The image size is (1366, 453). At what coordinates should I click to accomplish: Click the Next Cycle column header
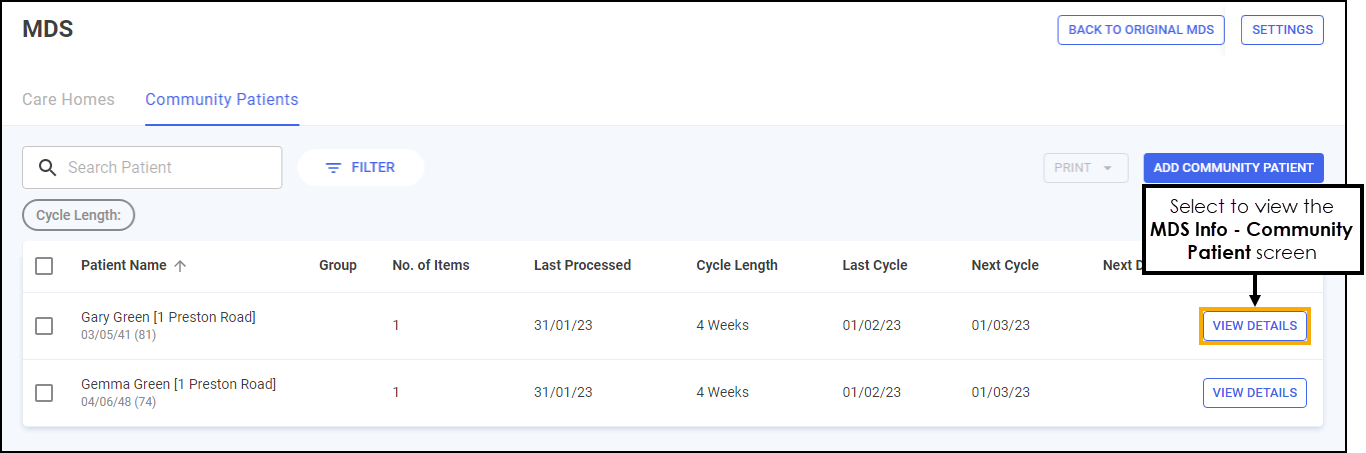pos(1005,266)
